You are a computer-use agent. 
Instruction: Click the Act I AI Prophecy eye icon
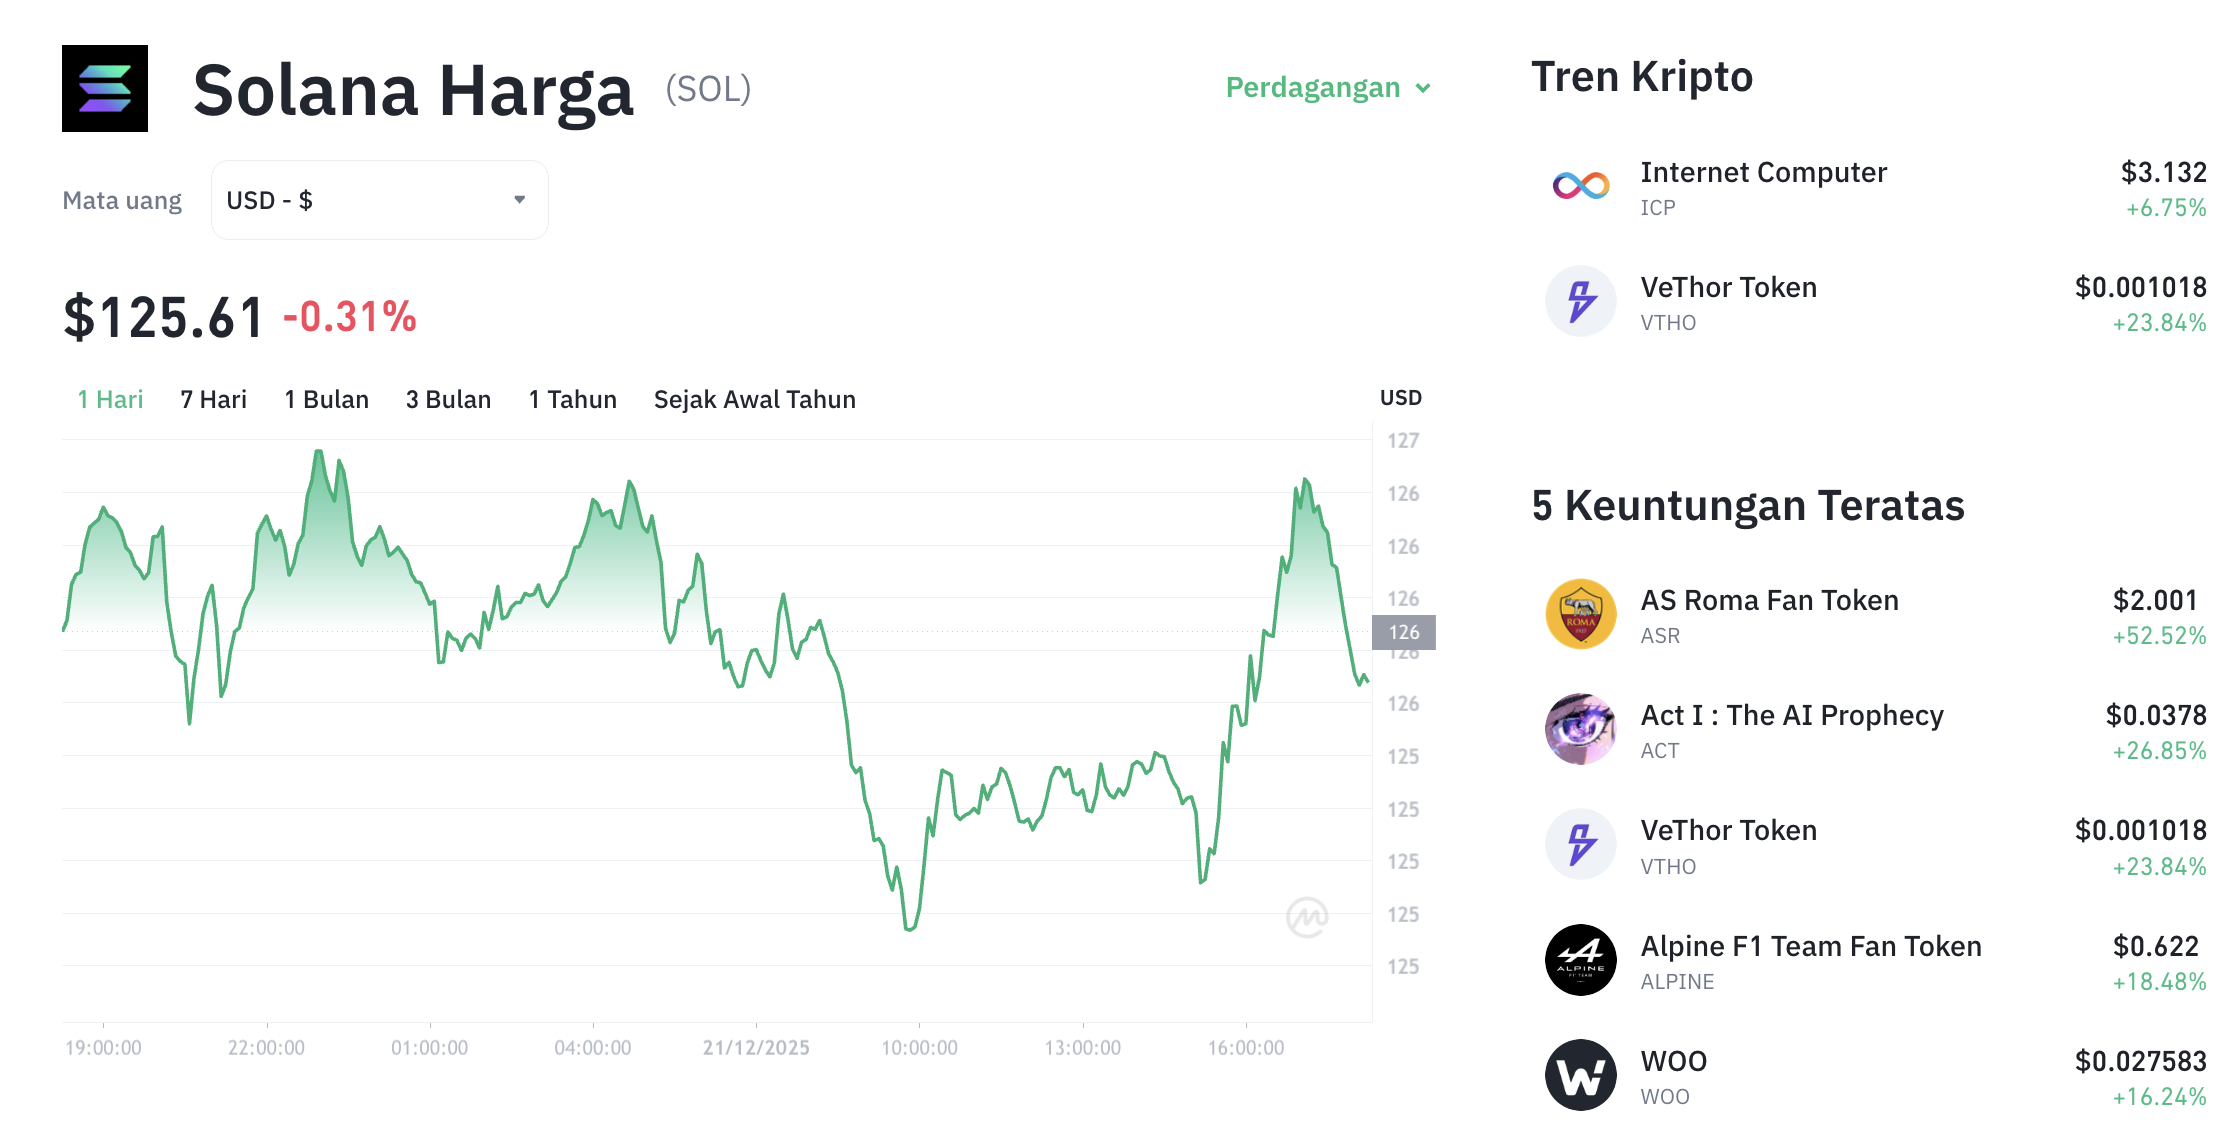coord(1580,729)
